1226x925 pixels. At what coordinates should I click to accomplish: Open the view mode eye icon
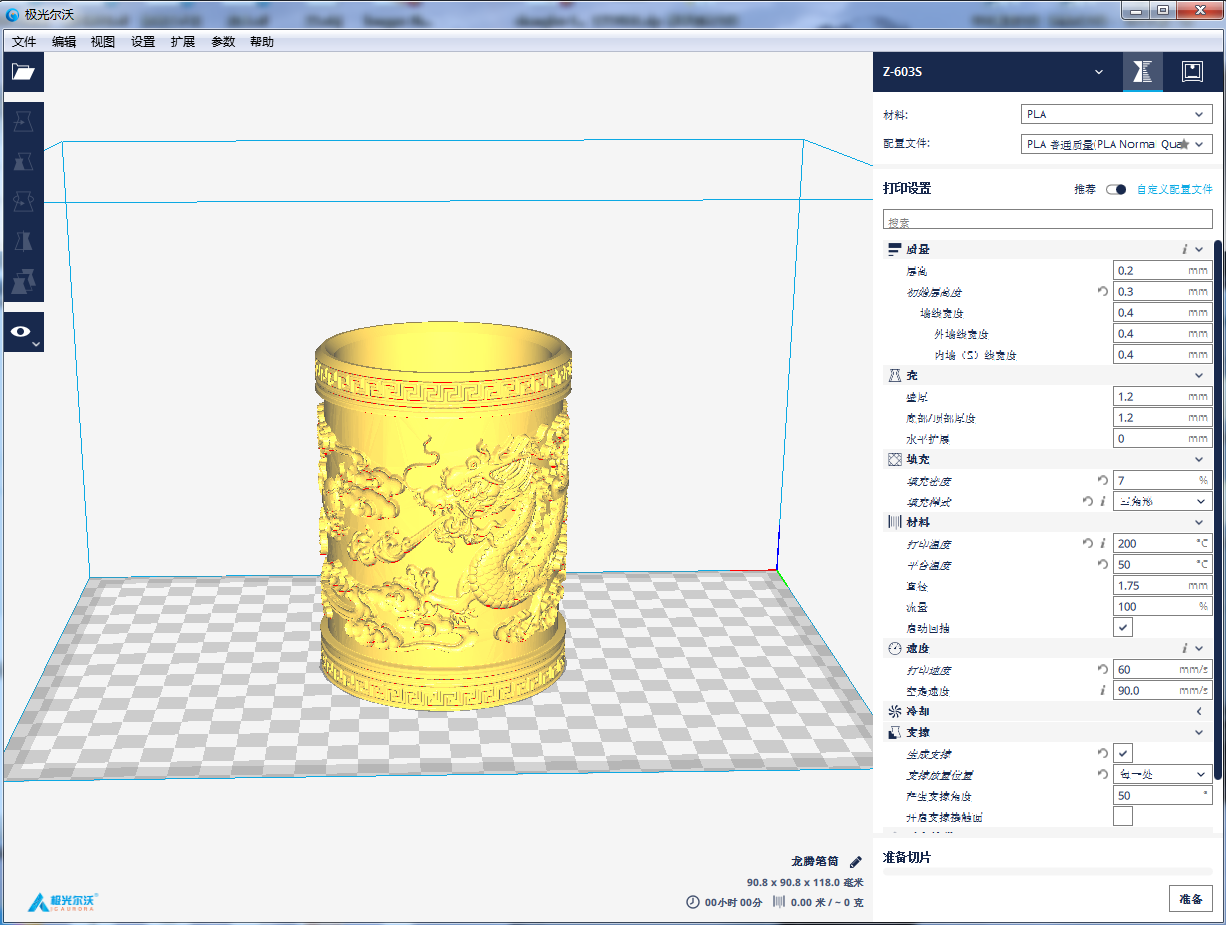coord(23,332)
